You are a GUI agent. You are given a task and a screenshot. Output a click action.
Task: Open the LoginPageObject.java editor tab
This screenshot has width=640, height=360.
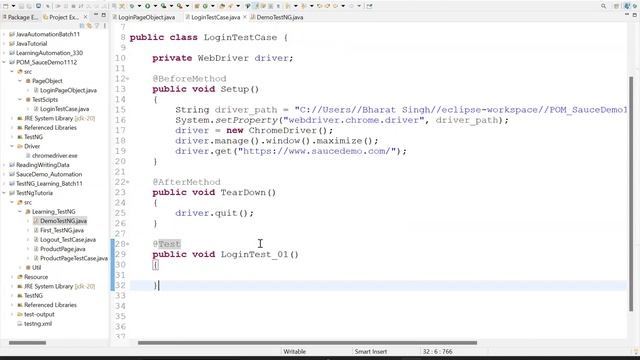[143, 17]
